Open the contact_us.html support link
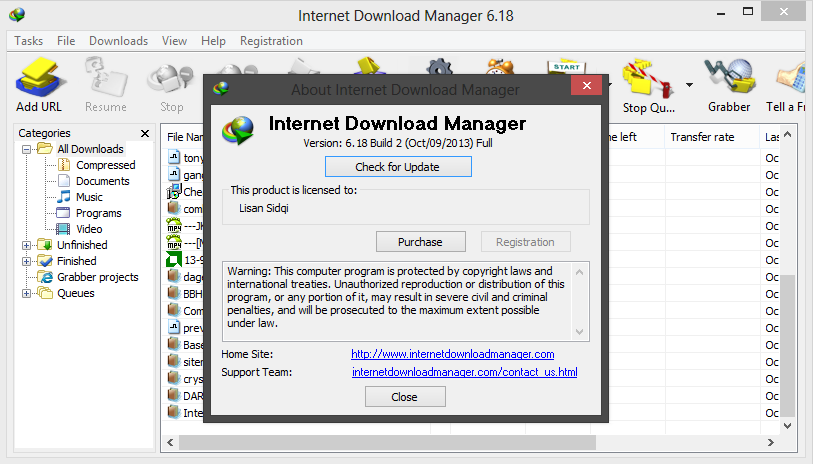Viewport: 813px width, 464px height. click(x=465, y=372)
